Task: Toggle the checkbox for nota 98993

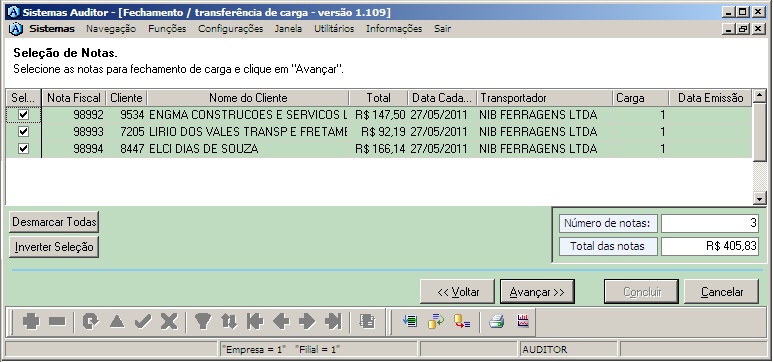Action: 23,132
